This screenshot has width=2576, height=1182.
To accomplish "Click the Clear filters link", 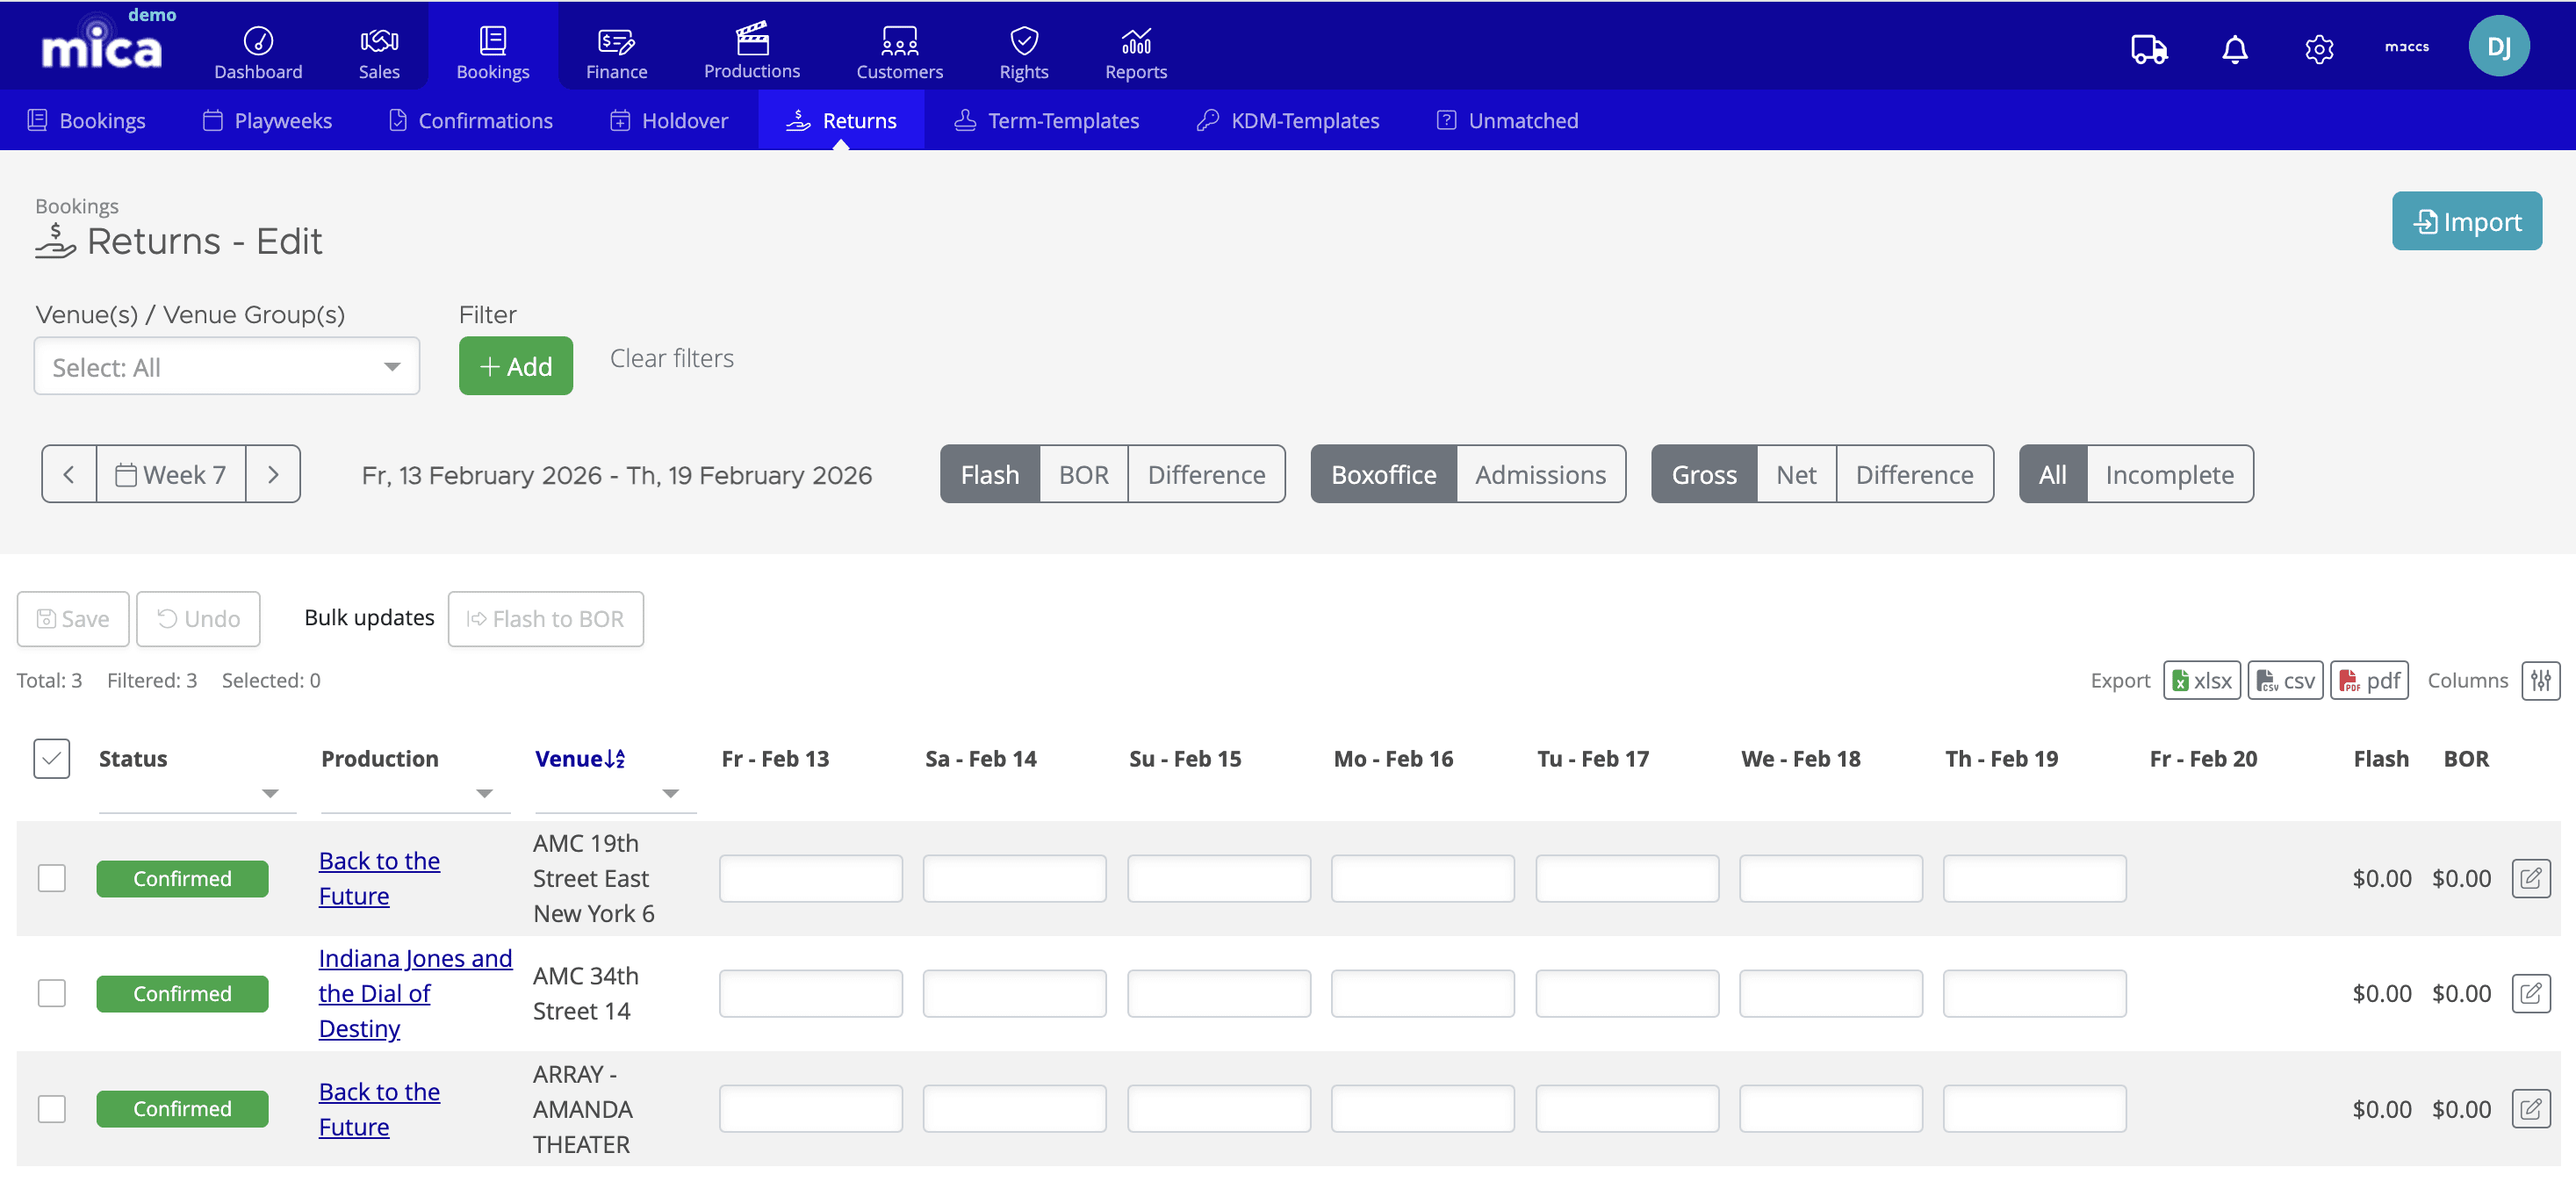I will click(x=671, y=358).
